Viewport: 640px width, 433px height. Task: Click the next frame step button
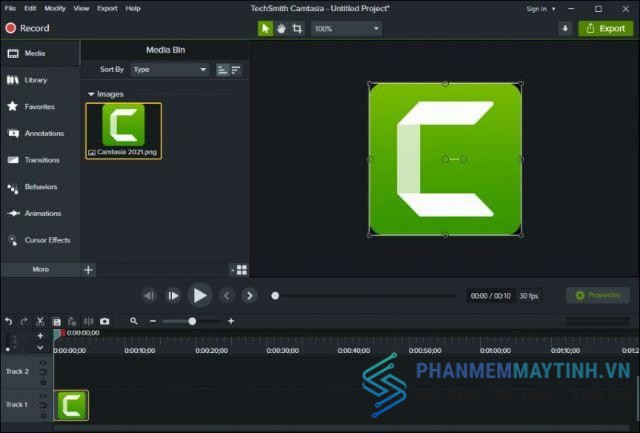pyautogui.click(x=173, y=295)
